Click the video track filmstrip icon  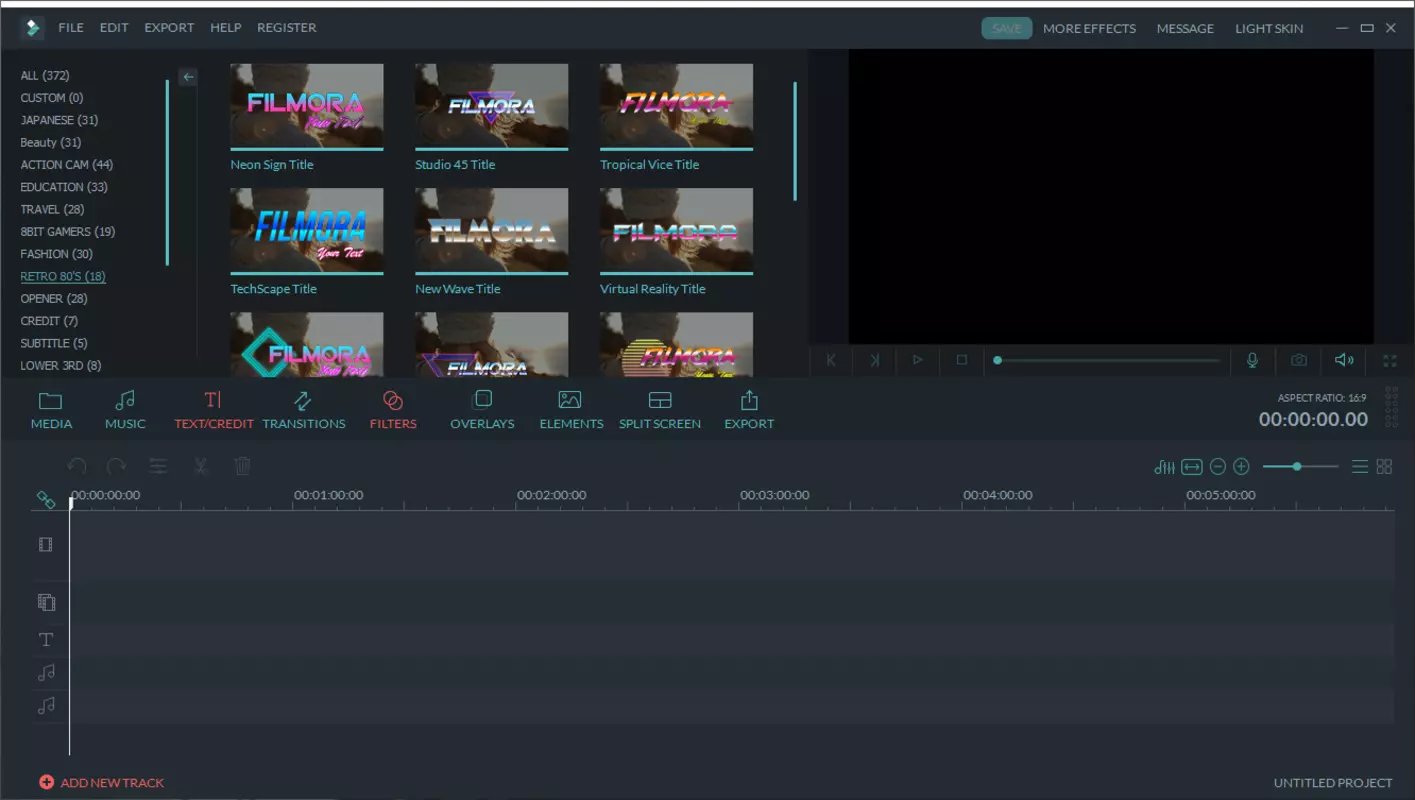(46, 545)
